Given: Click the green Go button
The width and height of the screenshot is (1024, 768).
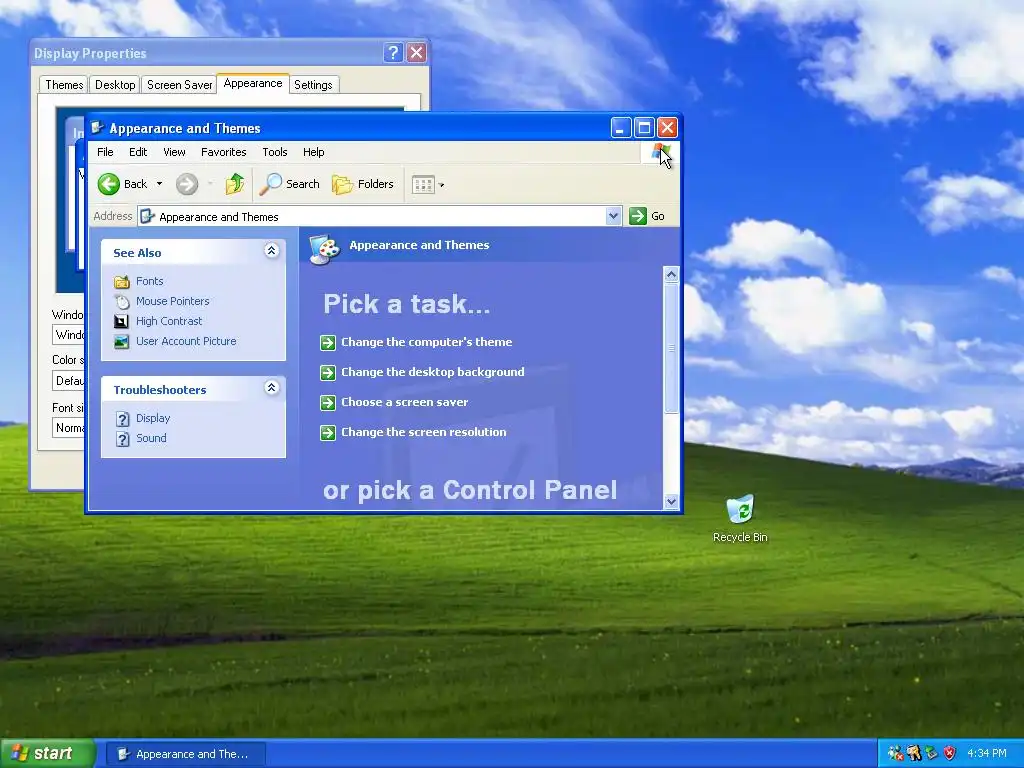Looking at the screenshot, I should click(x=647, y=216).
